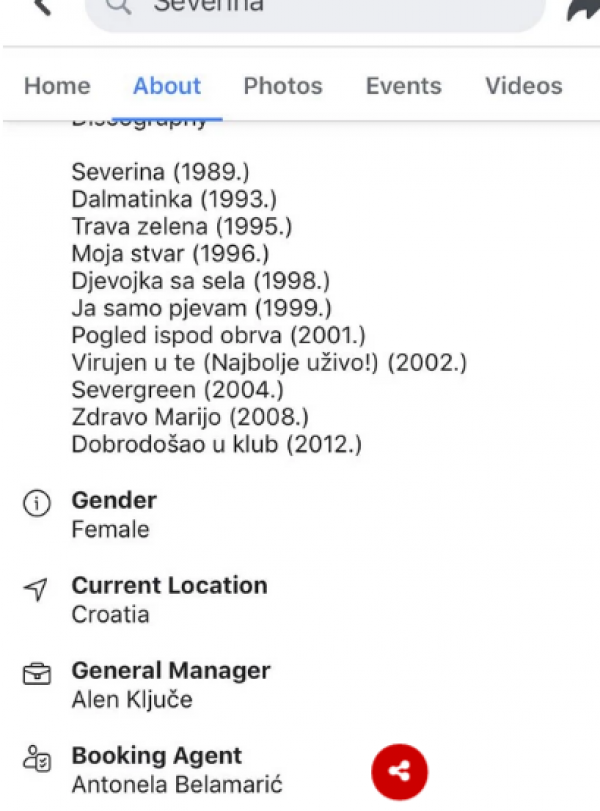Image resolution: width=600 pixels, height=811 pixels.
Task: Switch to the Photos tab
Action: point(283,86)
